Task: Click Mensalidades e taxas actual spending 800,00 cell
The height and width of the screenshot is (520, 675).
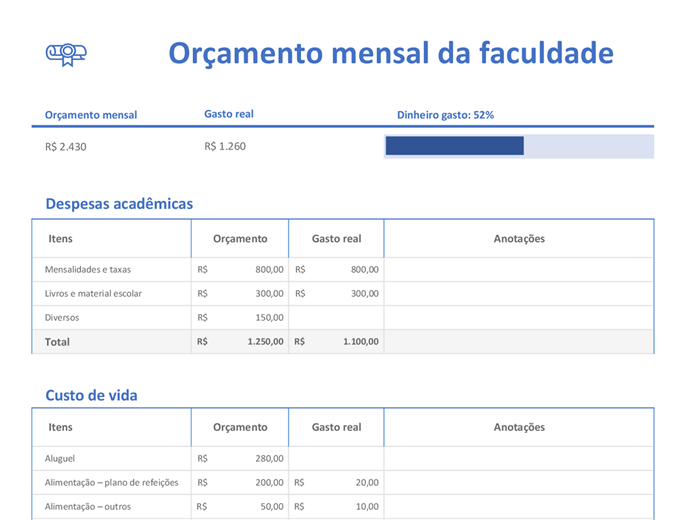Action: click(x=336, y=269)
